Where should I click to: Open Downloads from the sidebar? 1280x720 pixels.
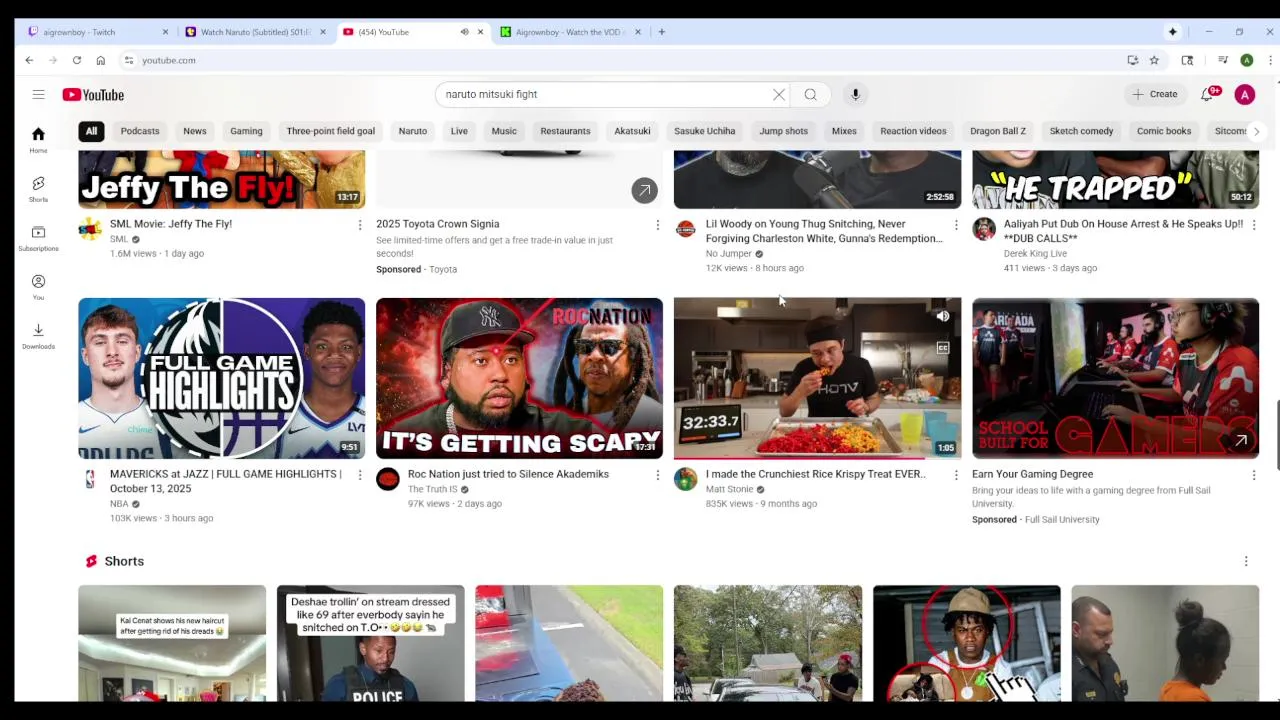click(x=38, y=336)
